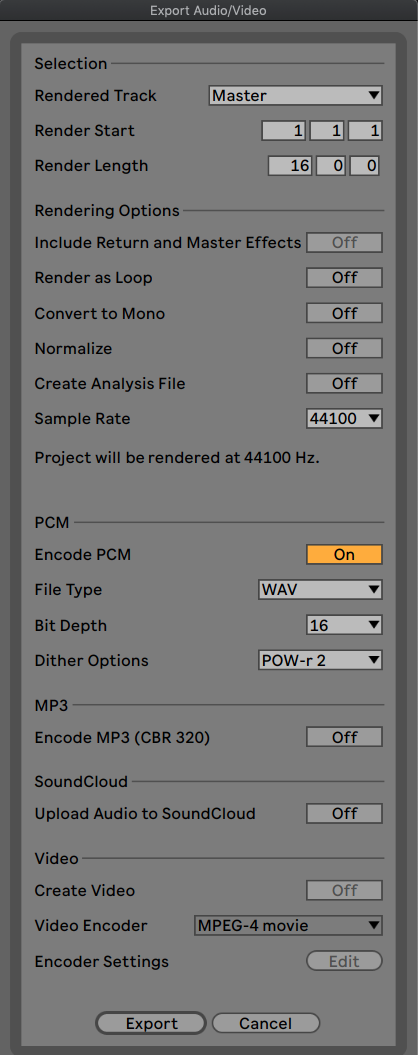Toggle the Create Video switch
Viewport: 418px width, 1055px height.
tap(345, 890)
